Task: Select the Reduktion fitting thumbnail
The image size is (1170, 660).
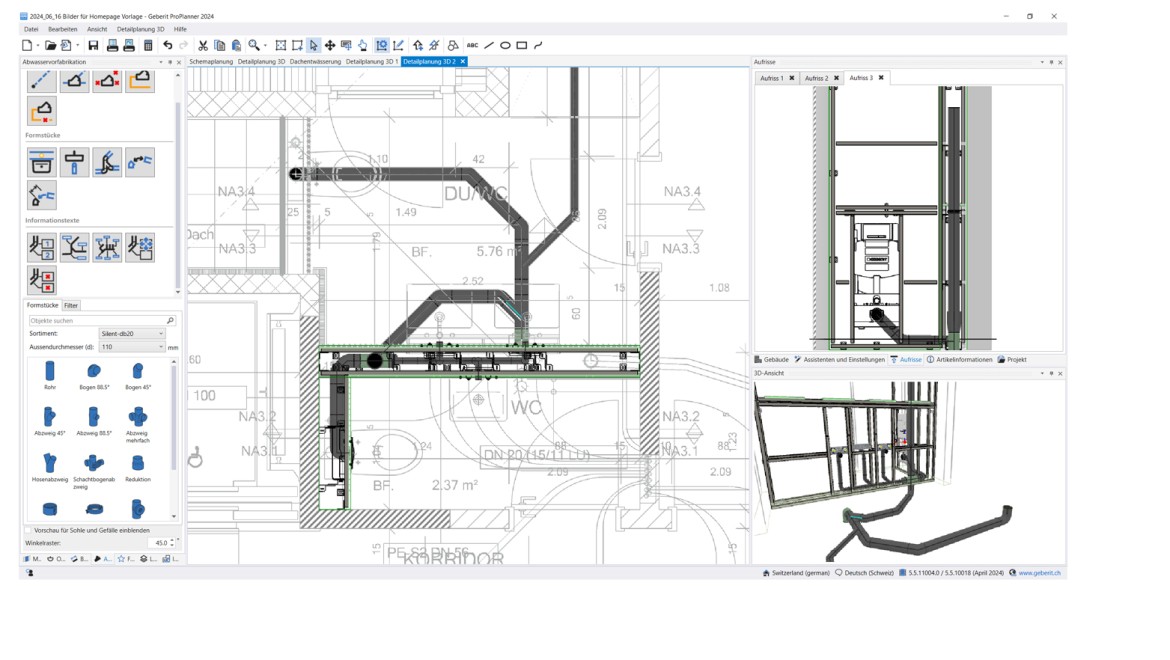Action: coord(138,464)
